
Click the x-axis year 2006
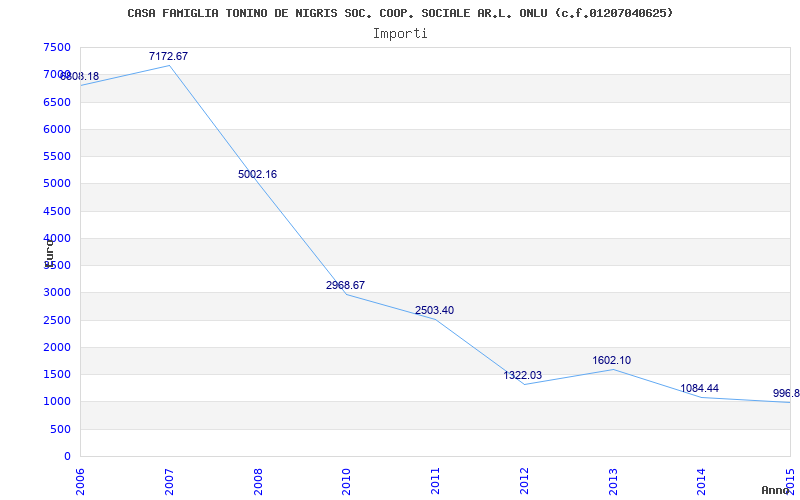80,482
